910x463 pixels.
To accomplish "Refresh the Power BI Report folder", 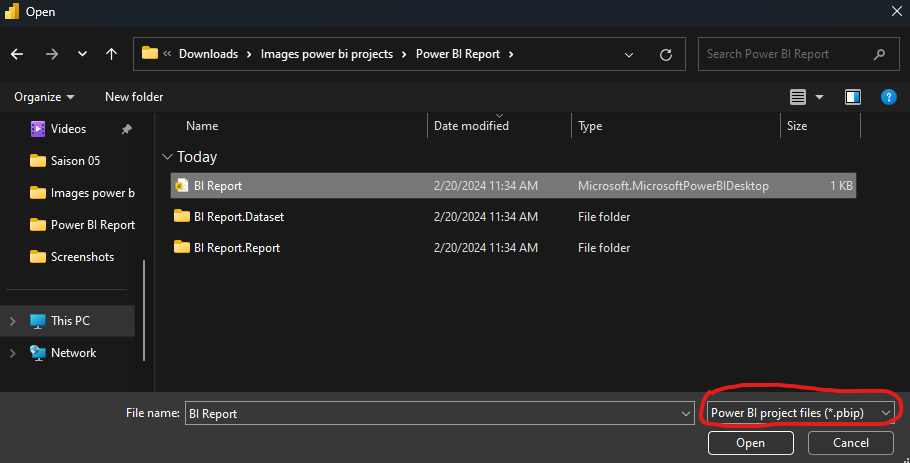I will click(666, 55).
